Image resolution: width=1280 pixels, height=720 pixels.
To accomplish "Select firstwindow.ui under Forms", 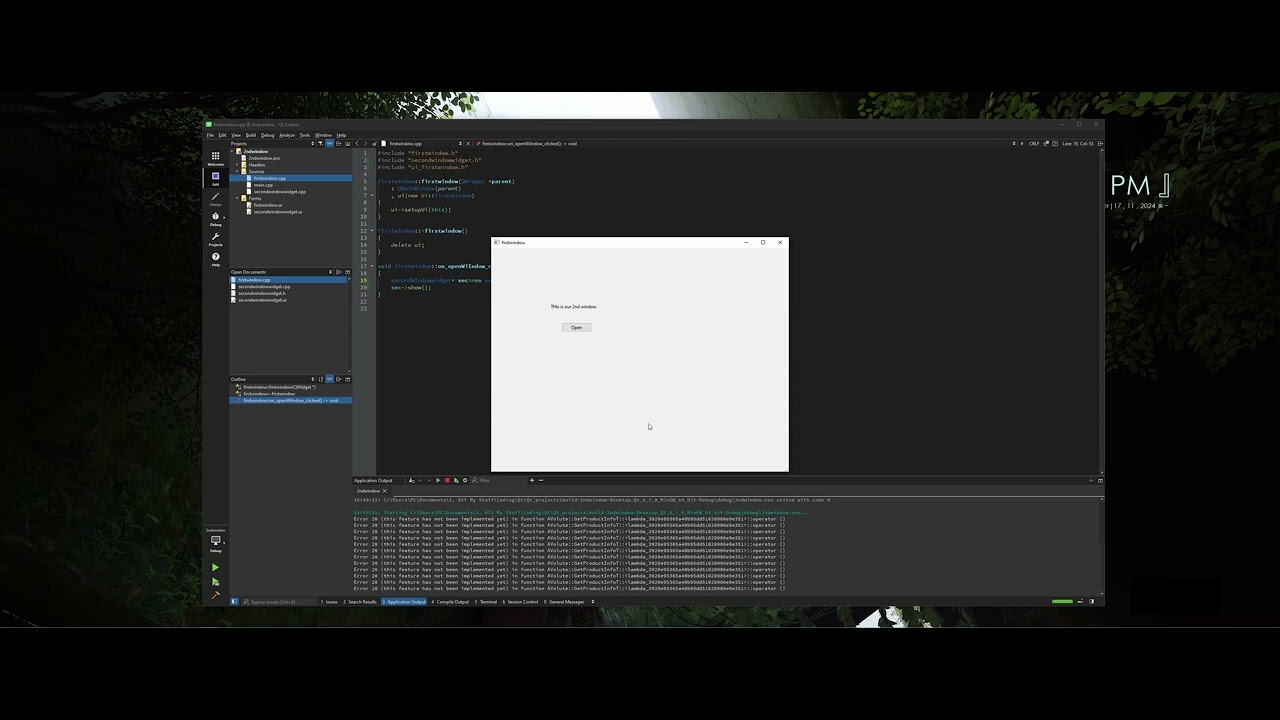I will (267, 205).
